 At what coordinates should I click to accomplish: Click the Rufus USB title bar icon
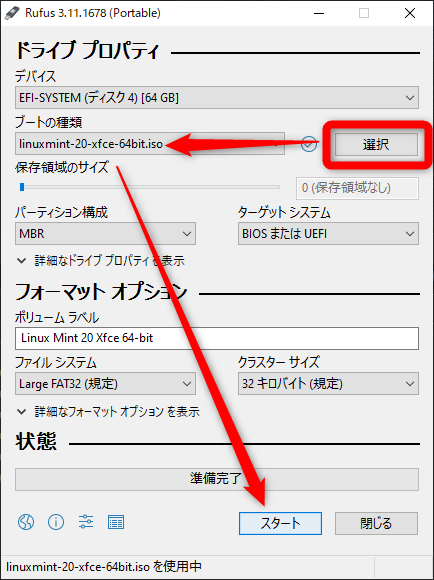click(x=12, y=13)
